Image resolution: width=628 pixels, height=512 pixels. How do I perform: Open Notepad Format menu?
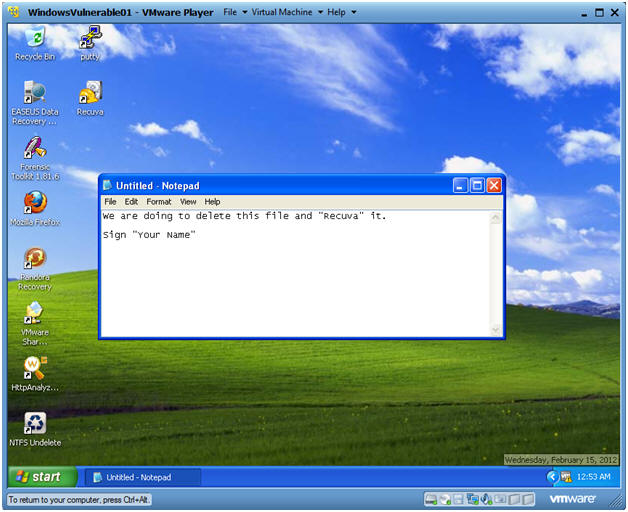(159, 202)
